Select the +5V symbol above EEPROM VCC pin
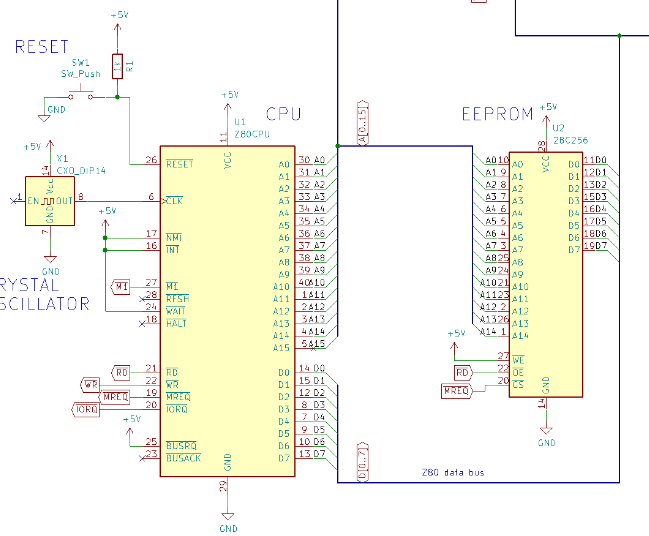 [x=547, y=107]
